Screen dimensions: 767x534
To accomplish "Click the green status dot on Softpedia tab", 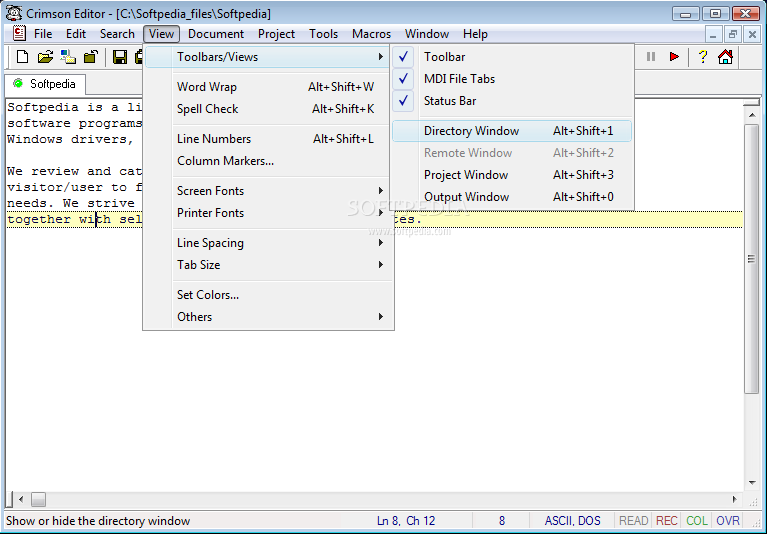I will 18,83.
